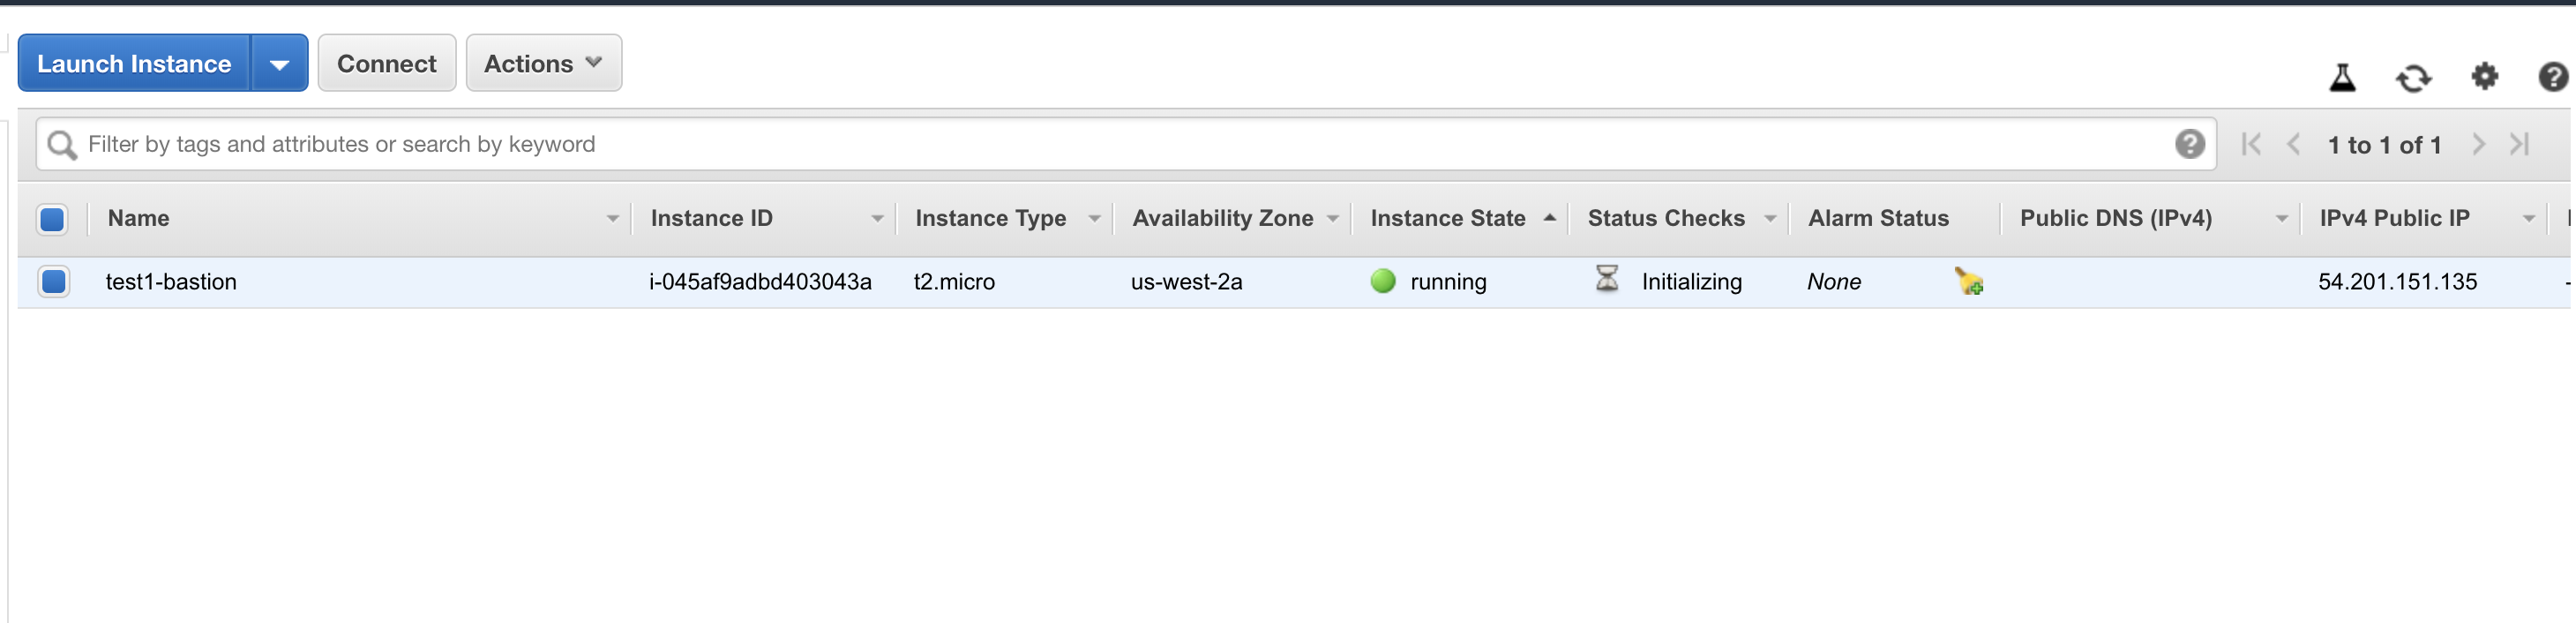
Task: Click the search filter help icon
Action: 2189,145
